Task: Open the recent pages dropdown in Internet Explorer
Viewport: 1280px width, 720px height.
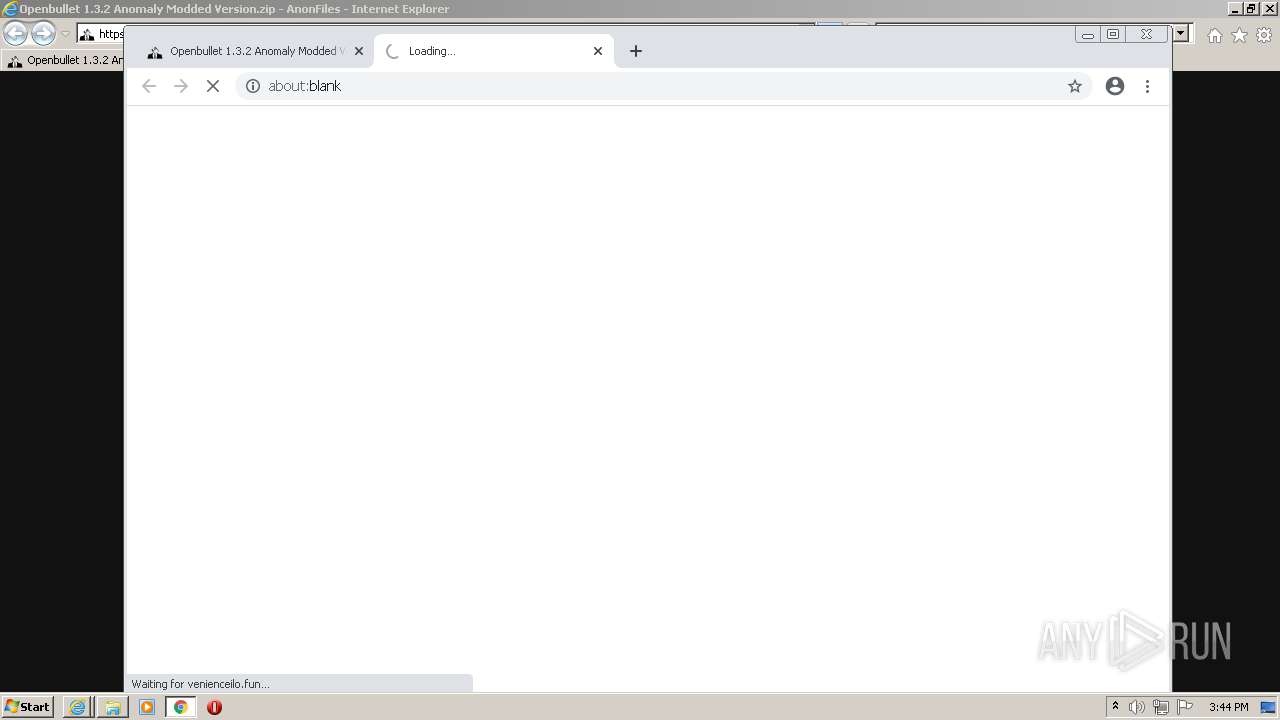Action: pyautogui.click(x=65, y=34)
